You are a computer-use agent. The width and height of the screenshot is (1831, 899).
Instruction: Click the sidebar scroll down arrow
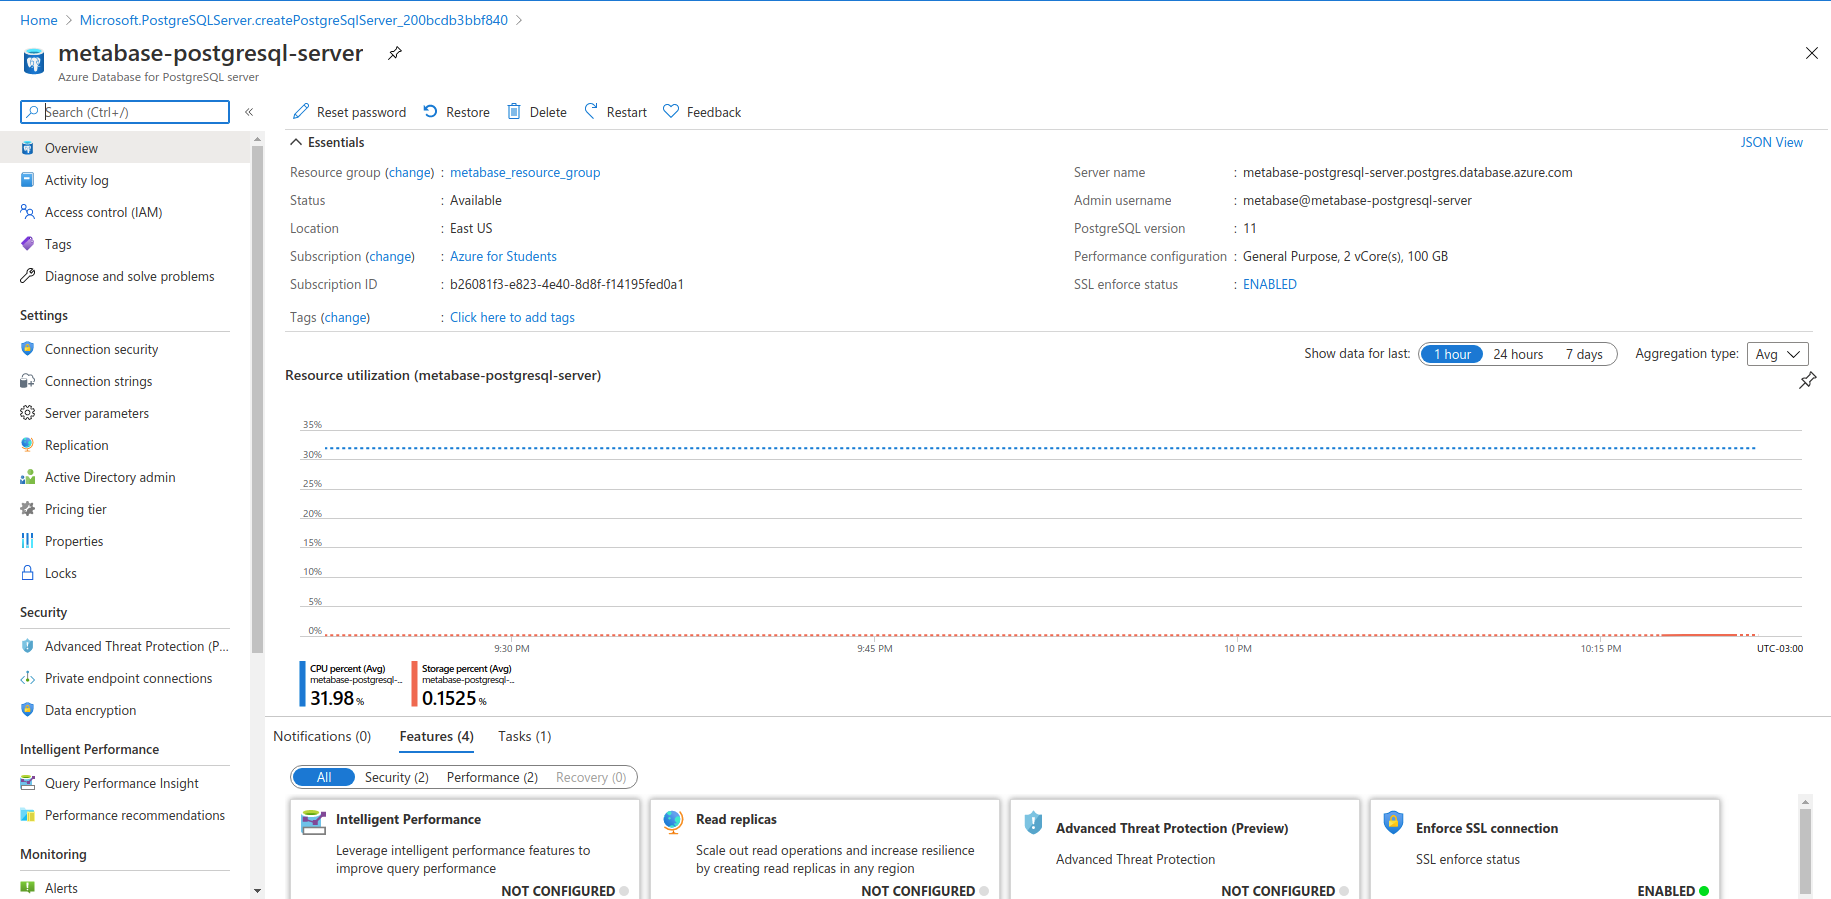click(x=257, y=890)
